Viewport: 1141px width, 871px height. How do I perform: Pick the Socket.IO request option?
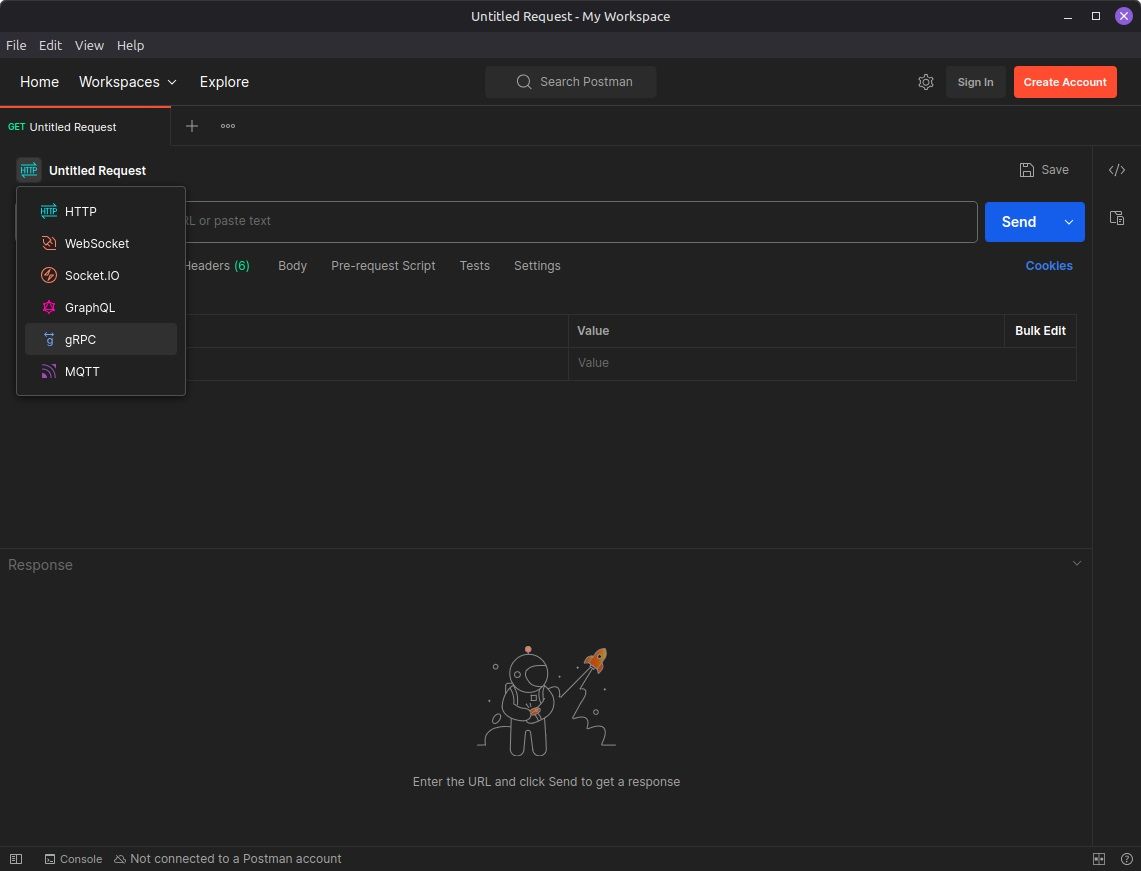coord(91,276)
